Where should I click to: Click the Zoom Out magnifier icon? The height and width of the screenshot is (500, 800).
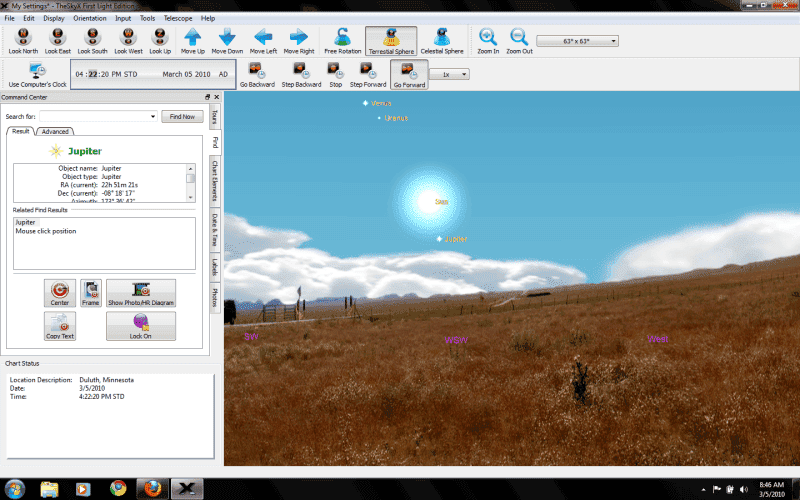(519, 37)
